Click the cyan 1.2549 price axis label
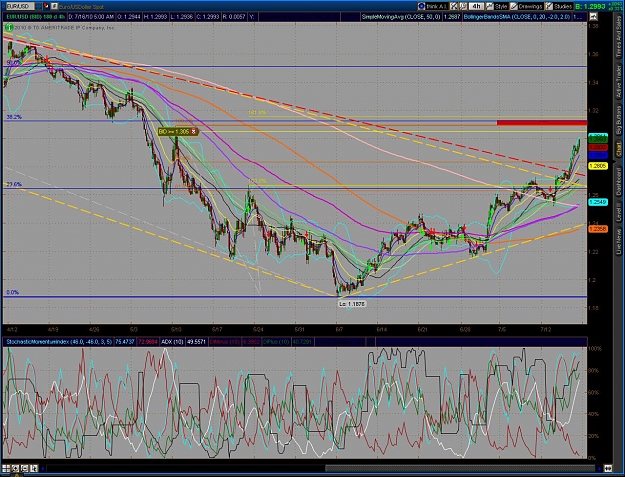This screenshot has width=625, height=477. point(597,202)
